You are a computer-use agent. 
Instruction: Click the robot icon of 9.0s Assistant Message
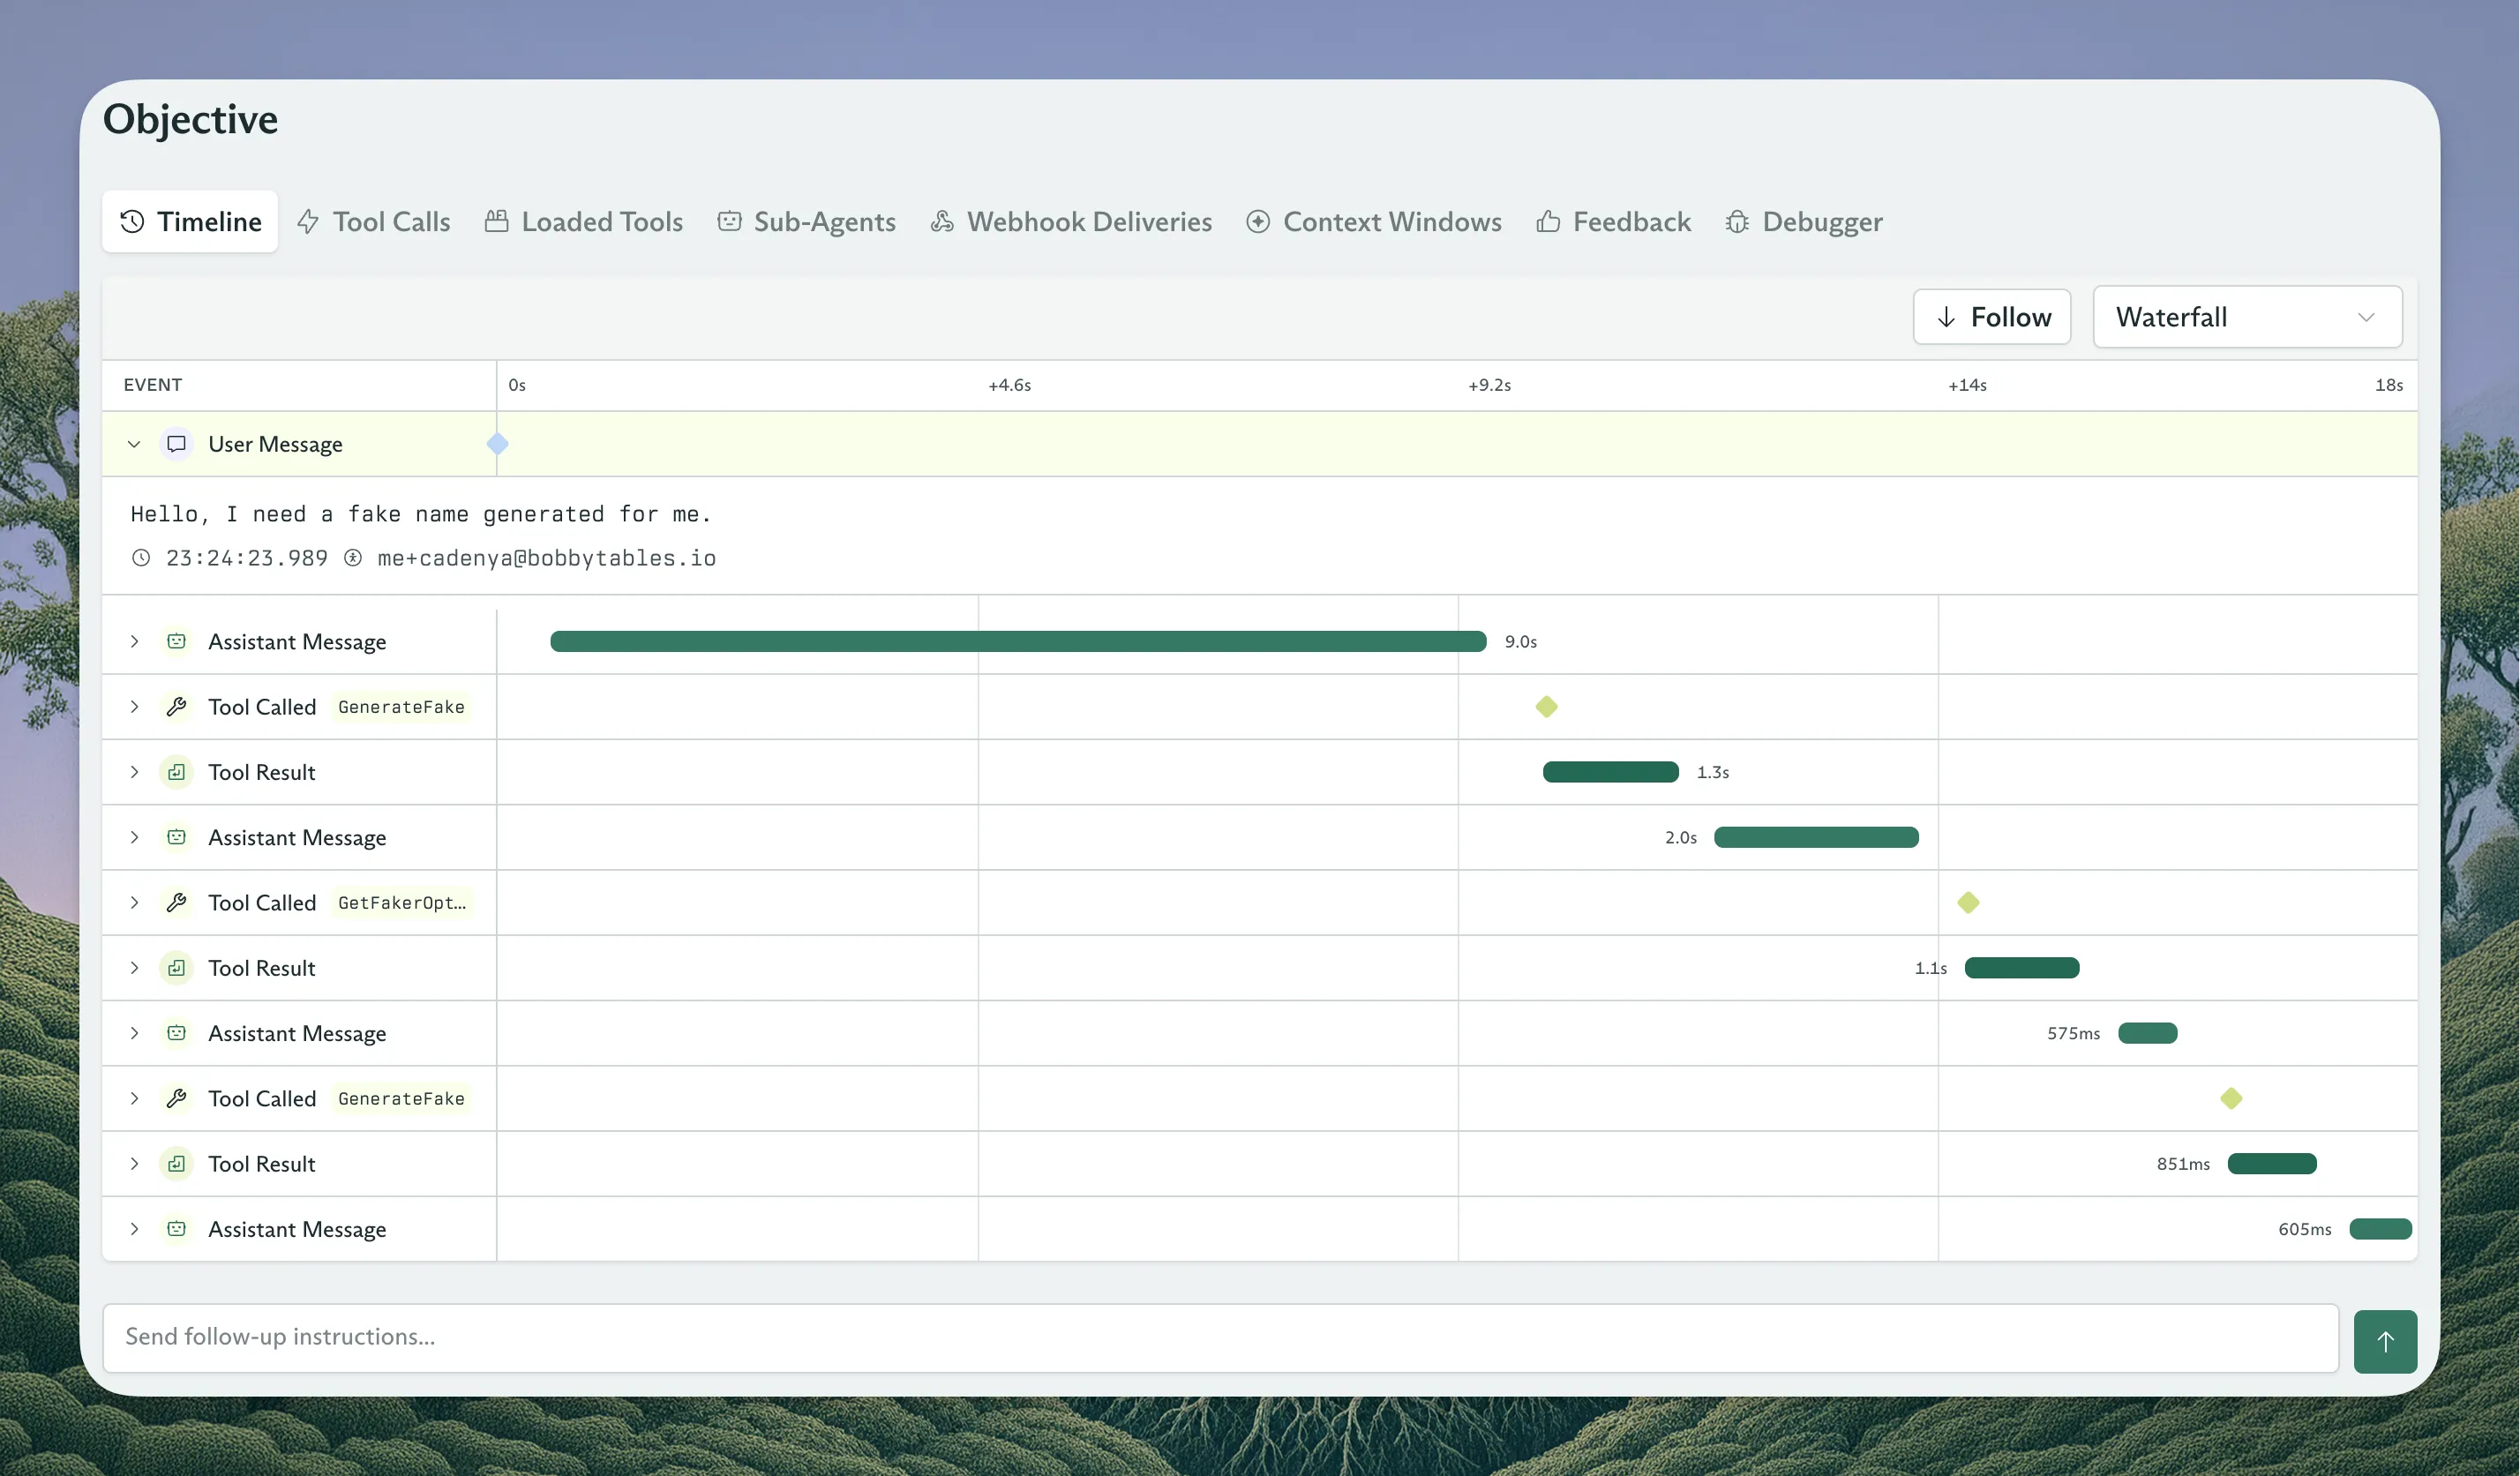click(x=177, y=641)
